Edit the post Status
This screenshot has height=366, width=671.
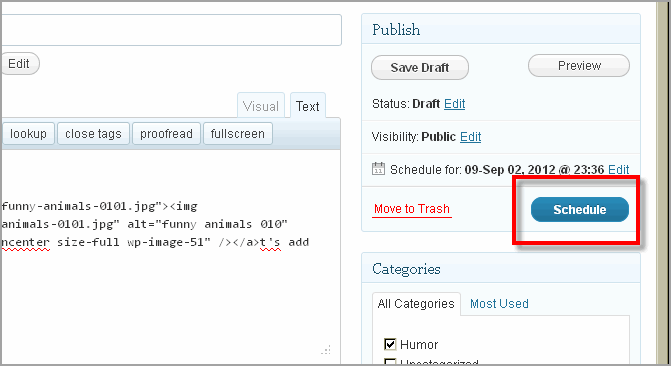click(x=454, y=104)
